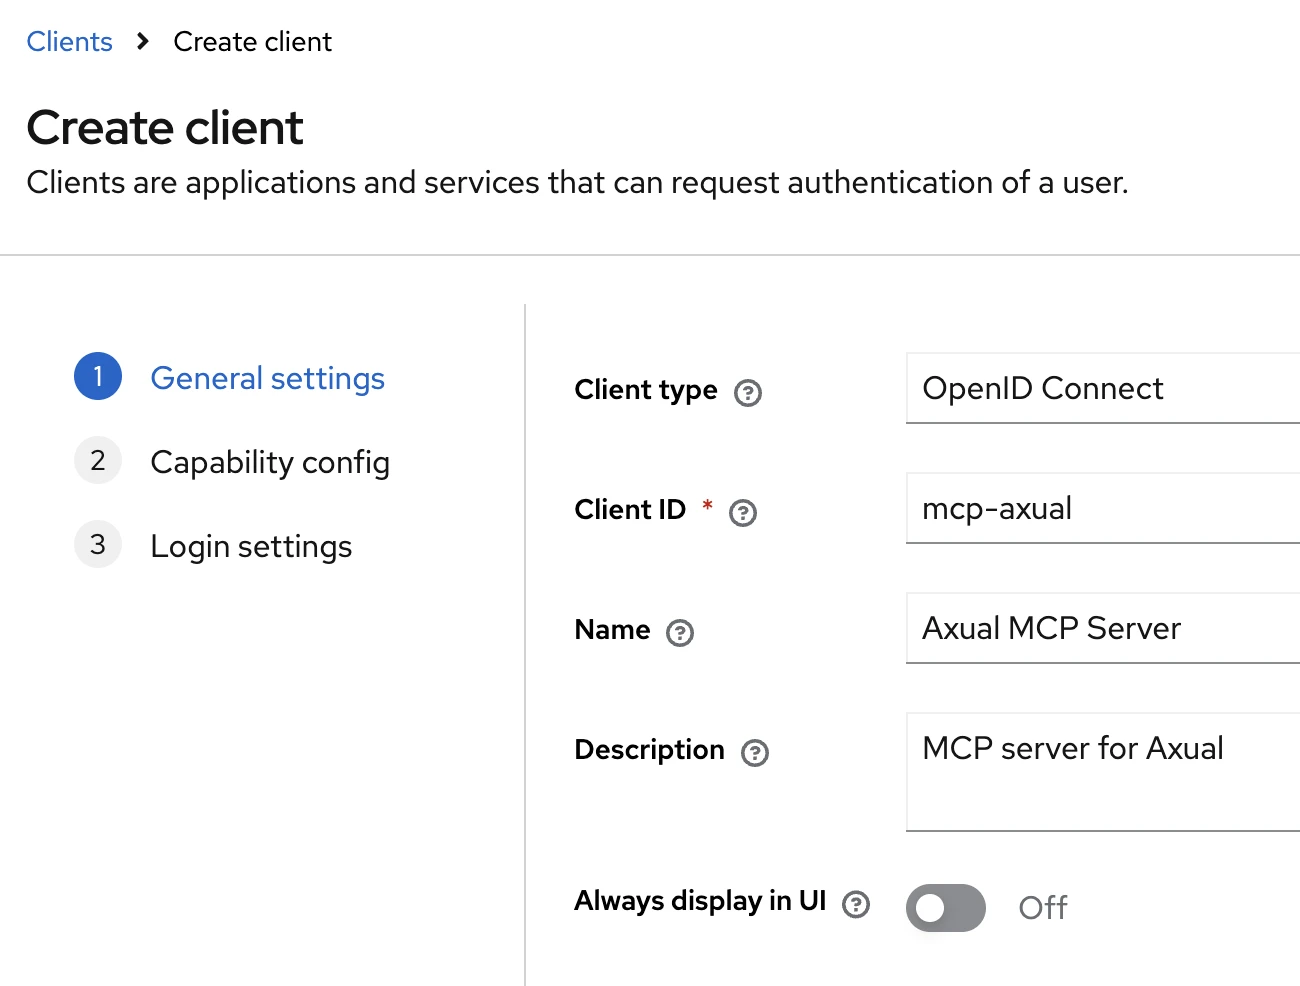Click the step 2 numbered circle
This screenshot has width=1300, height=986.
click(97, 460)
